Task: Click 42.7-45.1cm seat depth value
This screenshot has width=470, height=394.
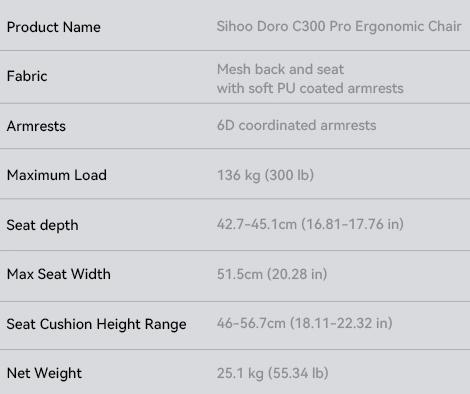Action: 310,224
